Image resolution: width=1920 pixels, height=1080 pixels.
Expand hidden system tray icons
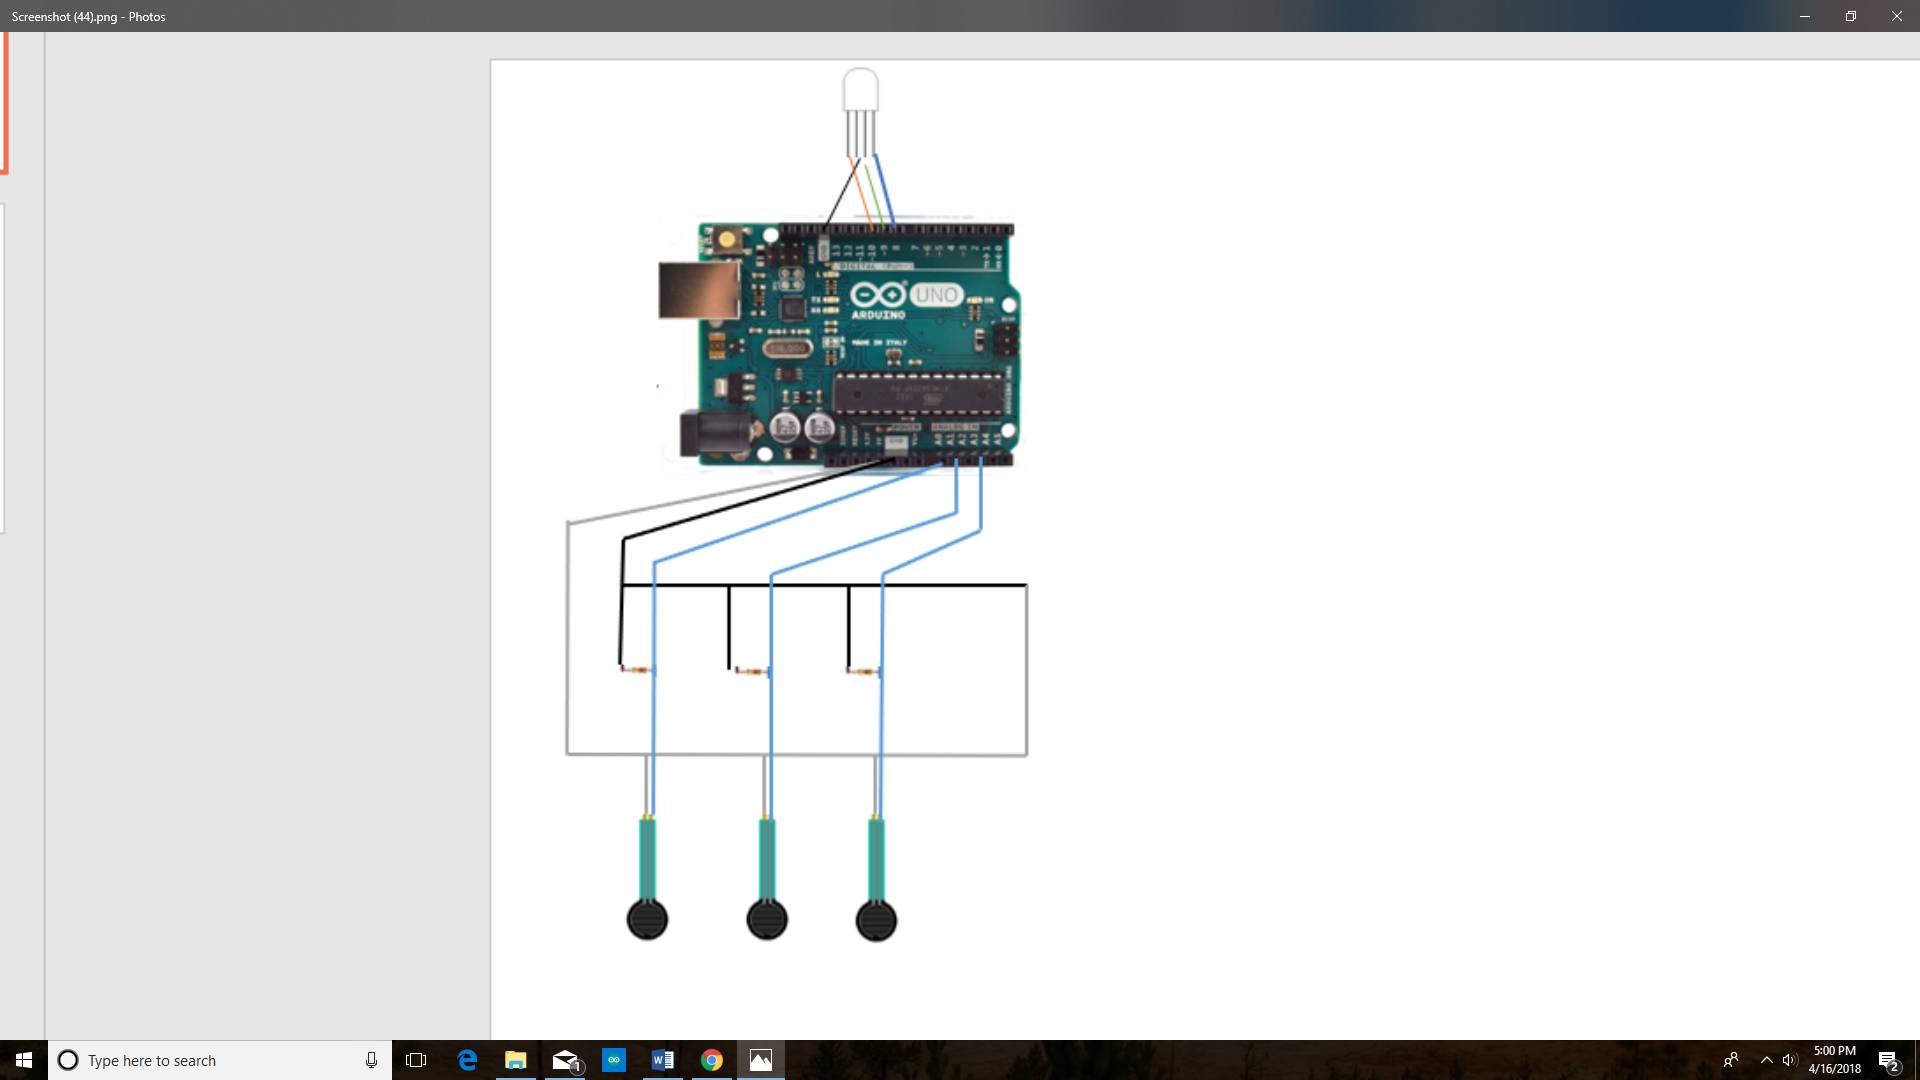(x=1766, y=1060)
